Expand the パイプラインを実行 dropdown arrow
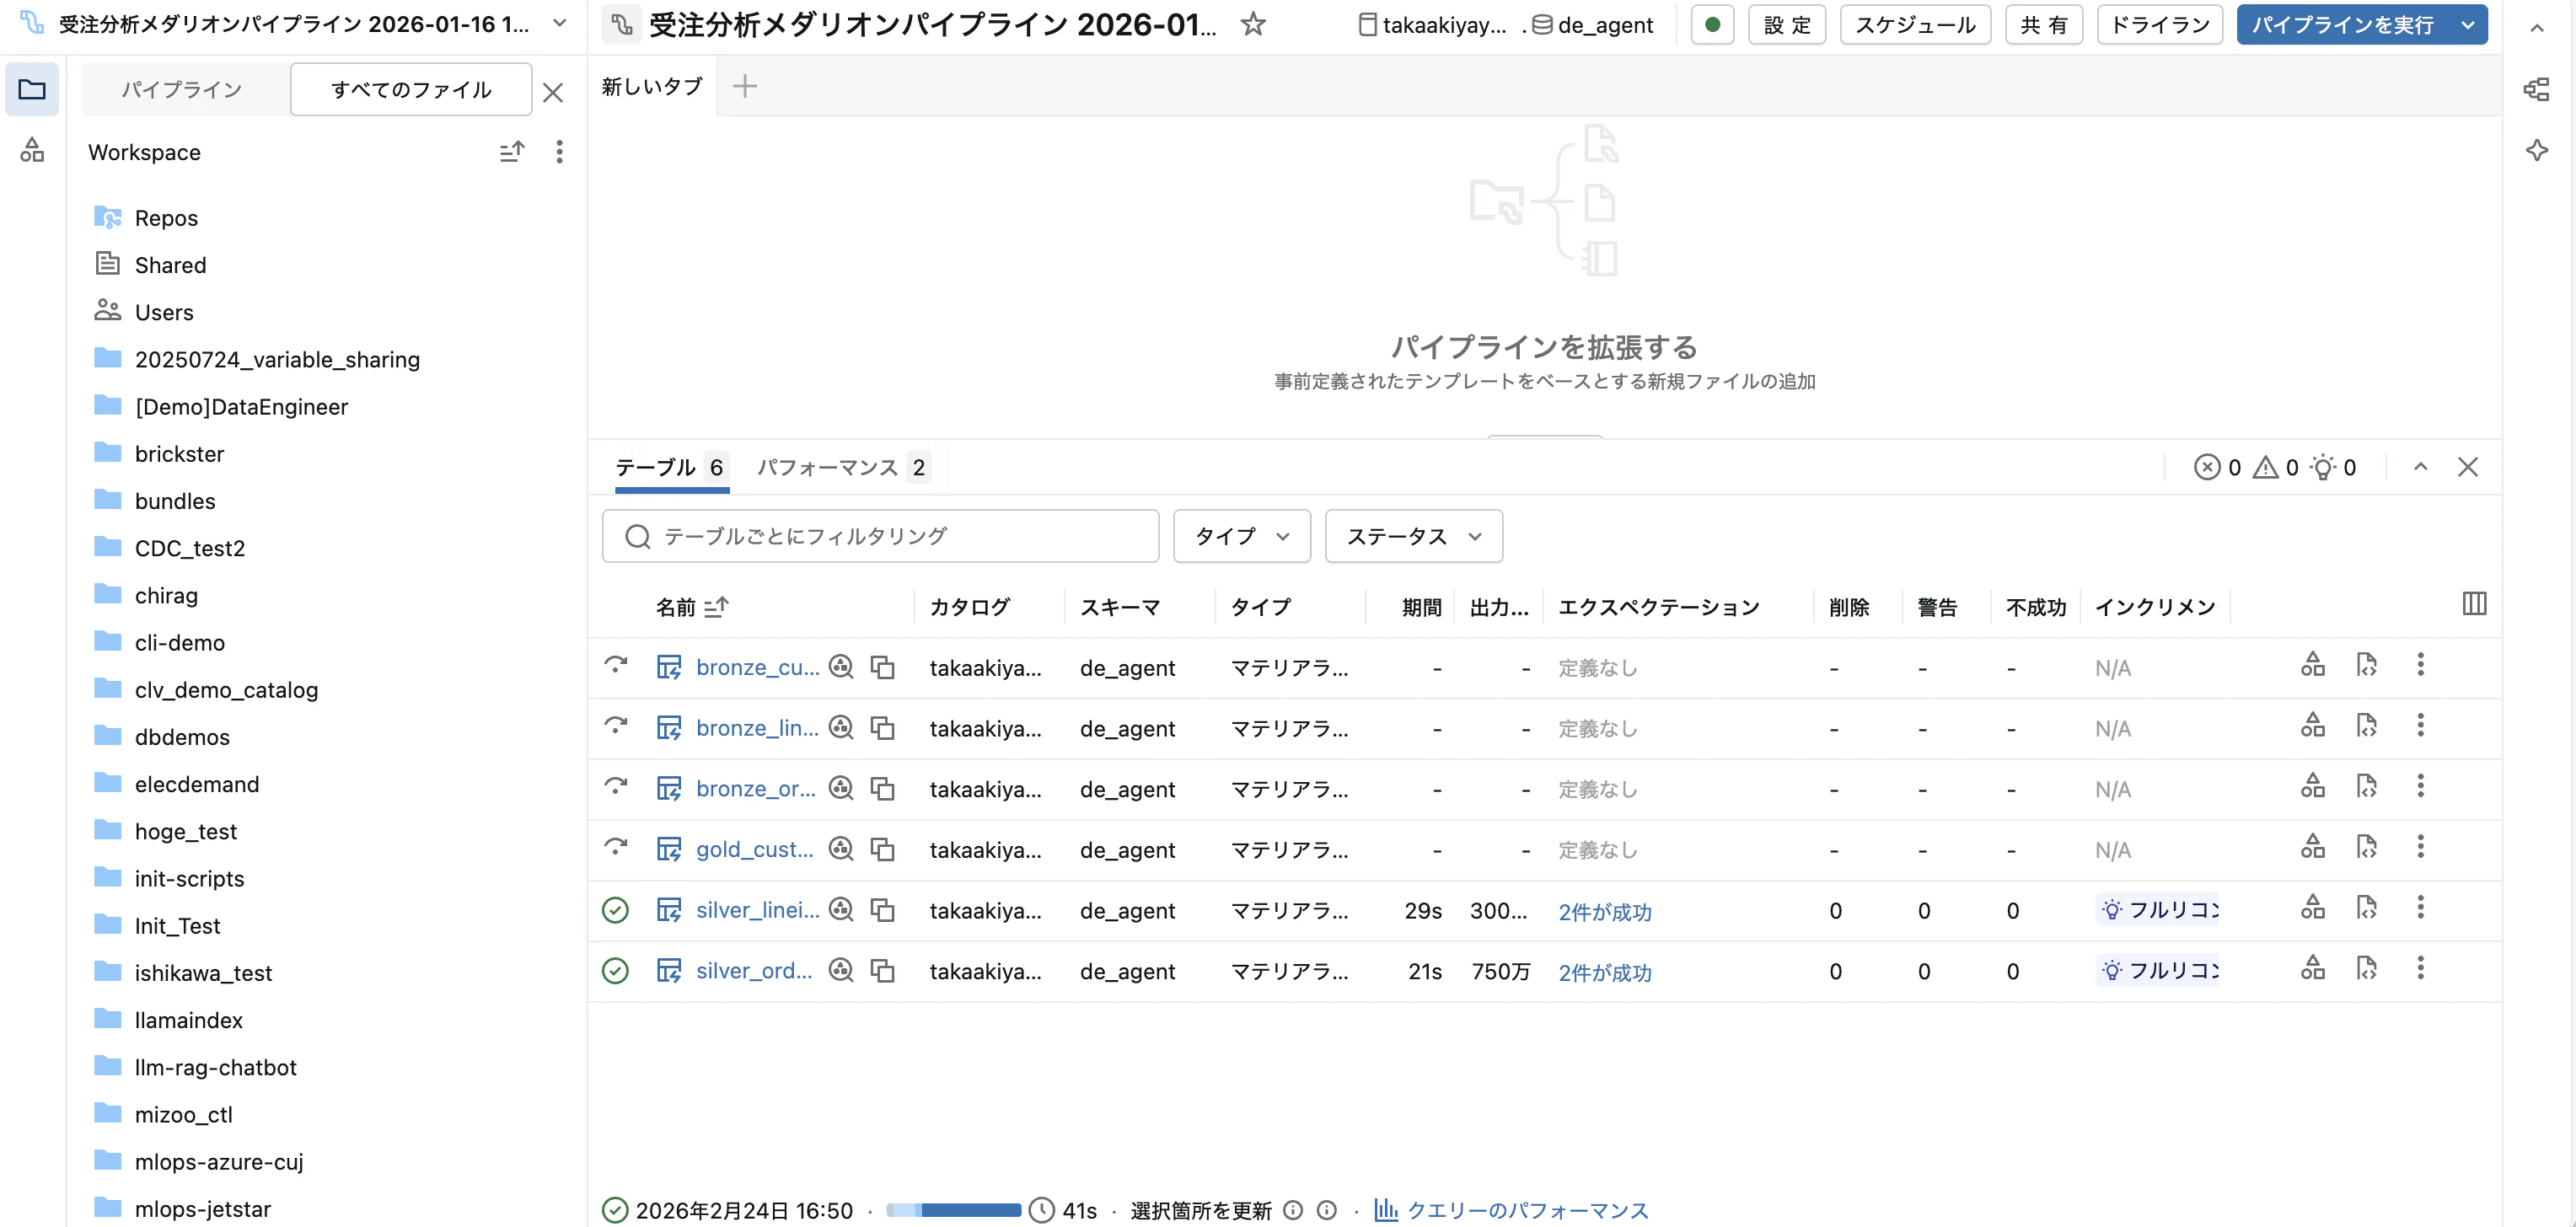The width and height of the screenshot is (2576, 1227). [2467, 25]
